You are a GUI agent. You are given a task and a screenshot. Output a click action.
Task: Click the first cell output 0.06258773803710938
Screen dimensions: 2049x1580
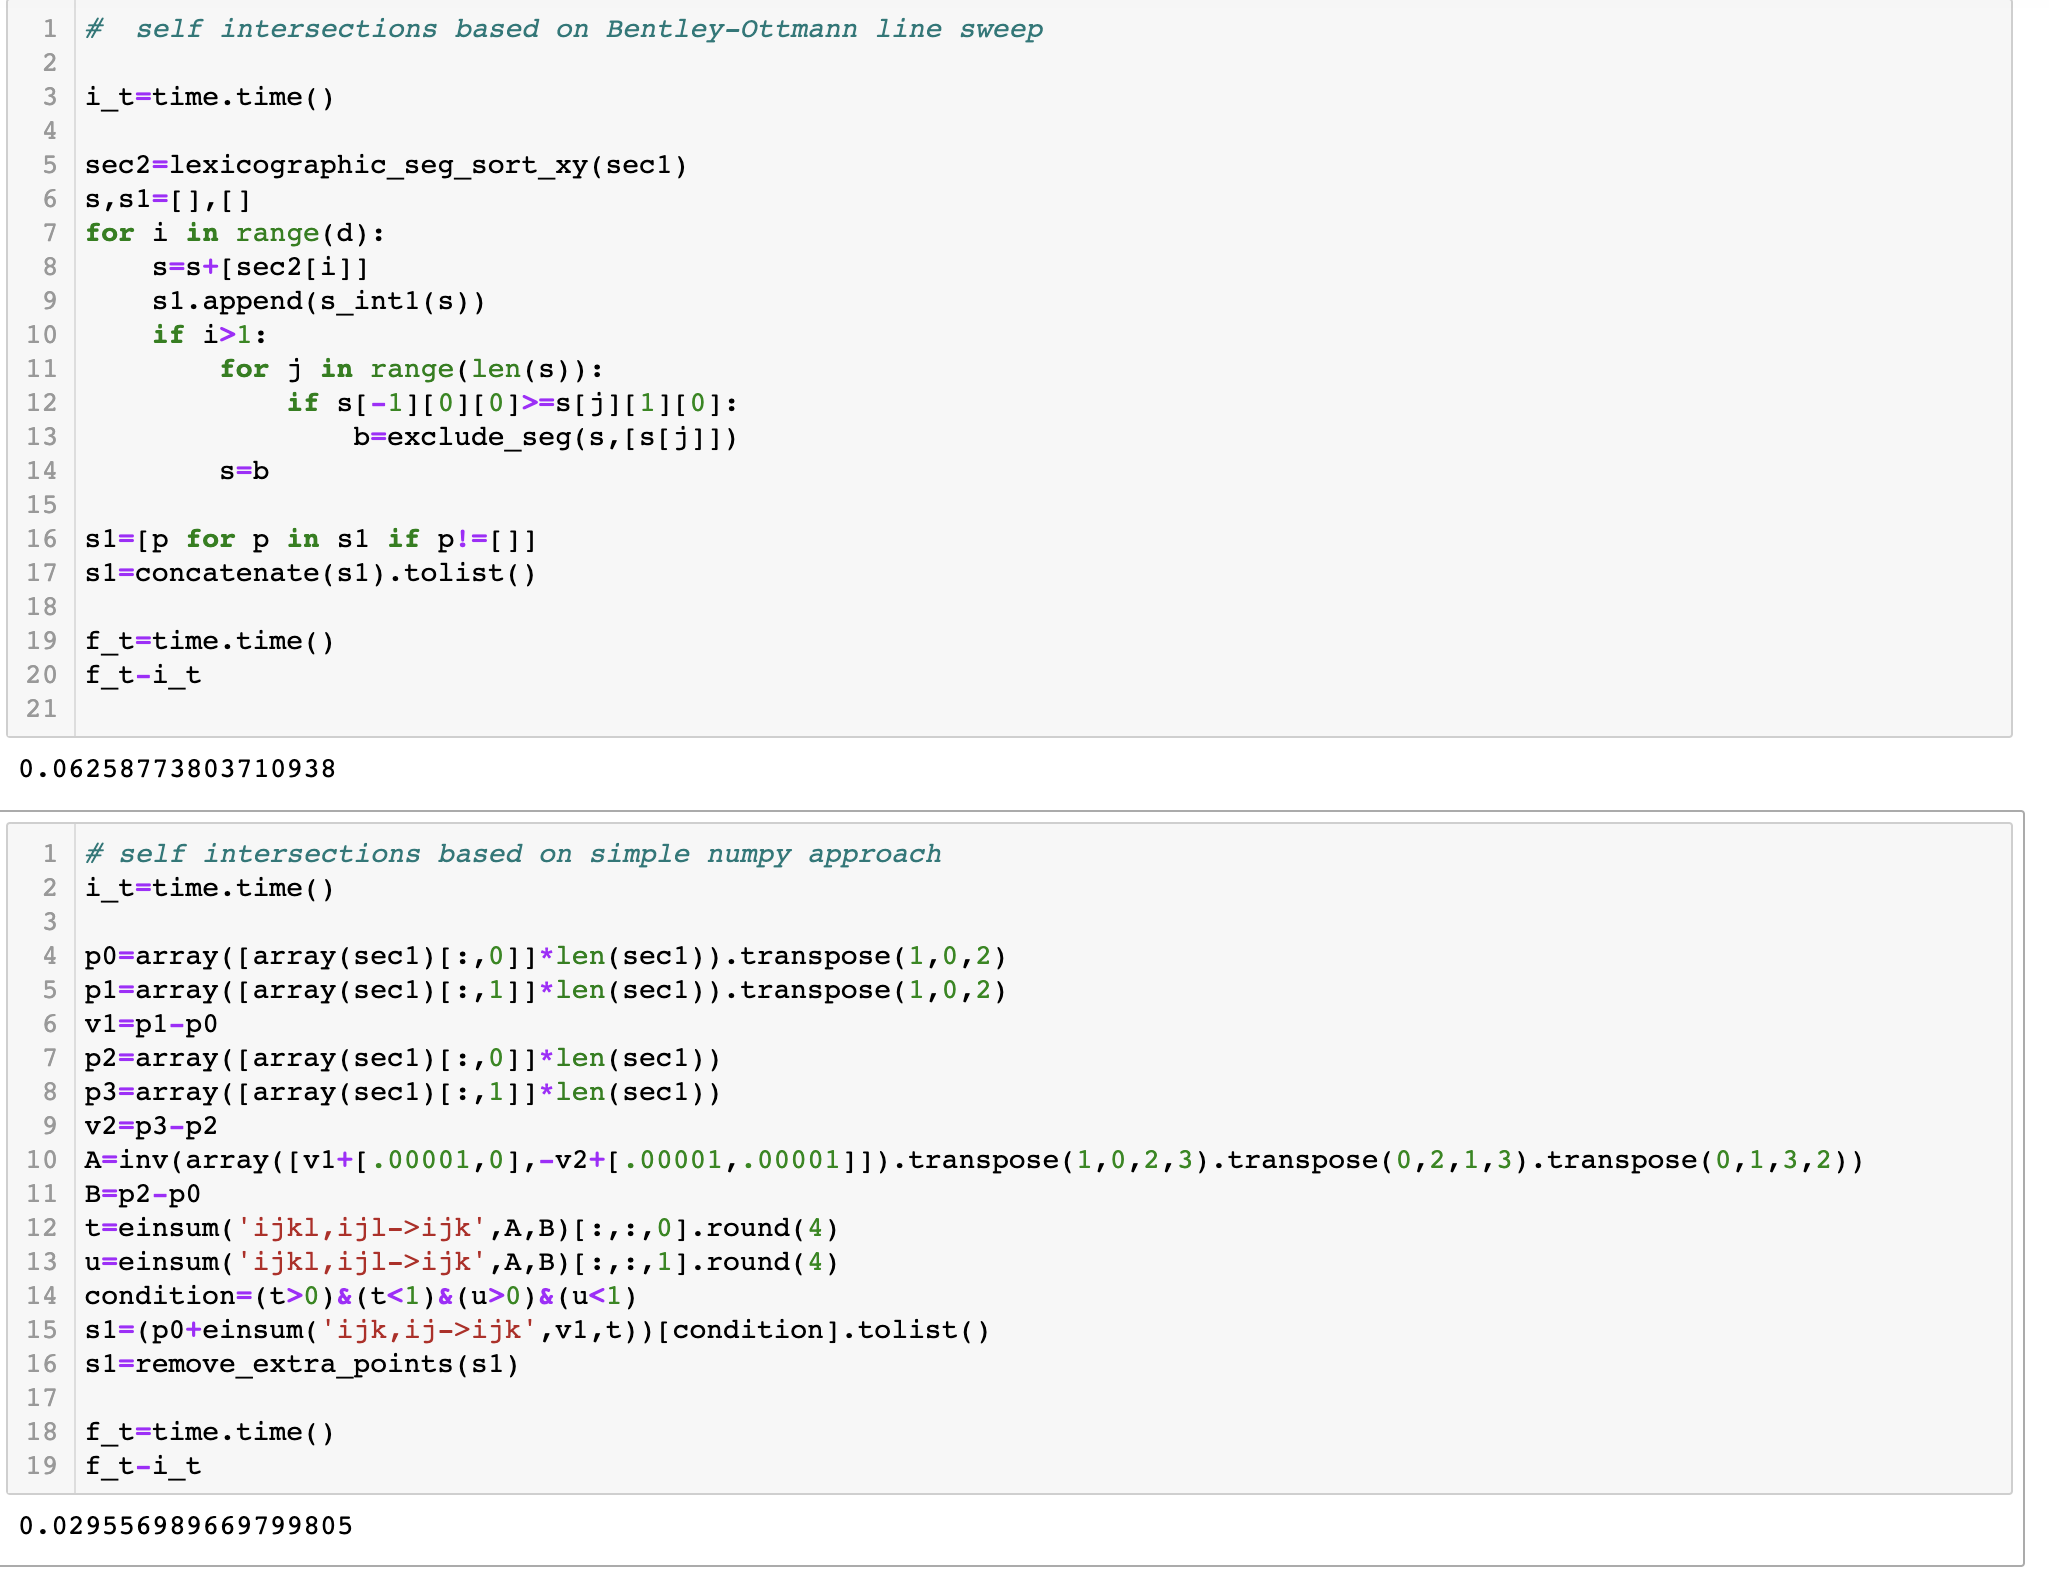tap(177, 769)
